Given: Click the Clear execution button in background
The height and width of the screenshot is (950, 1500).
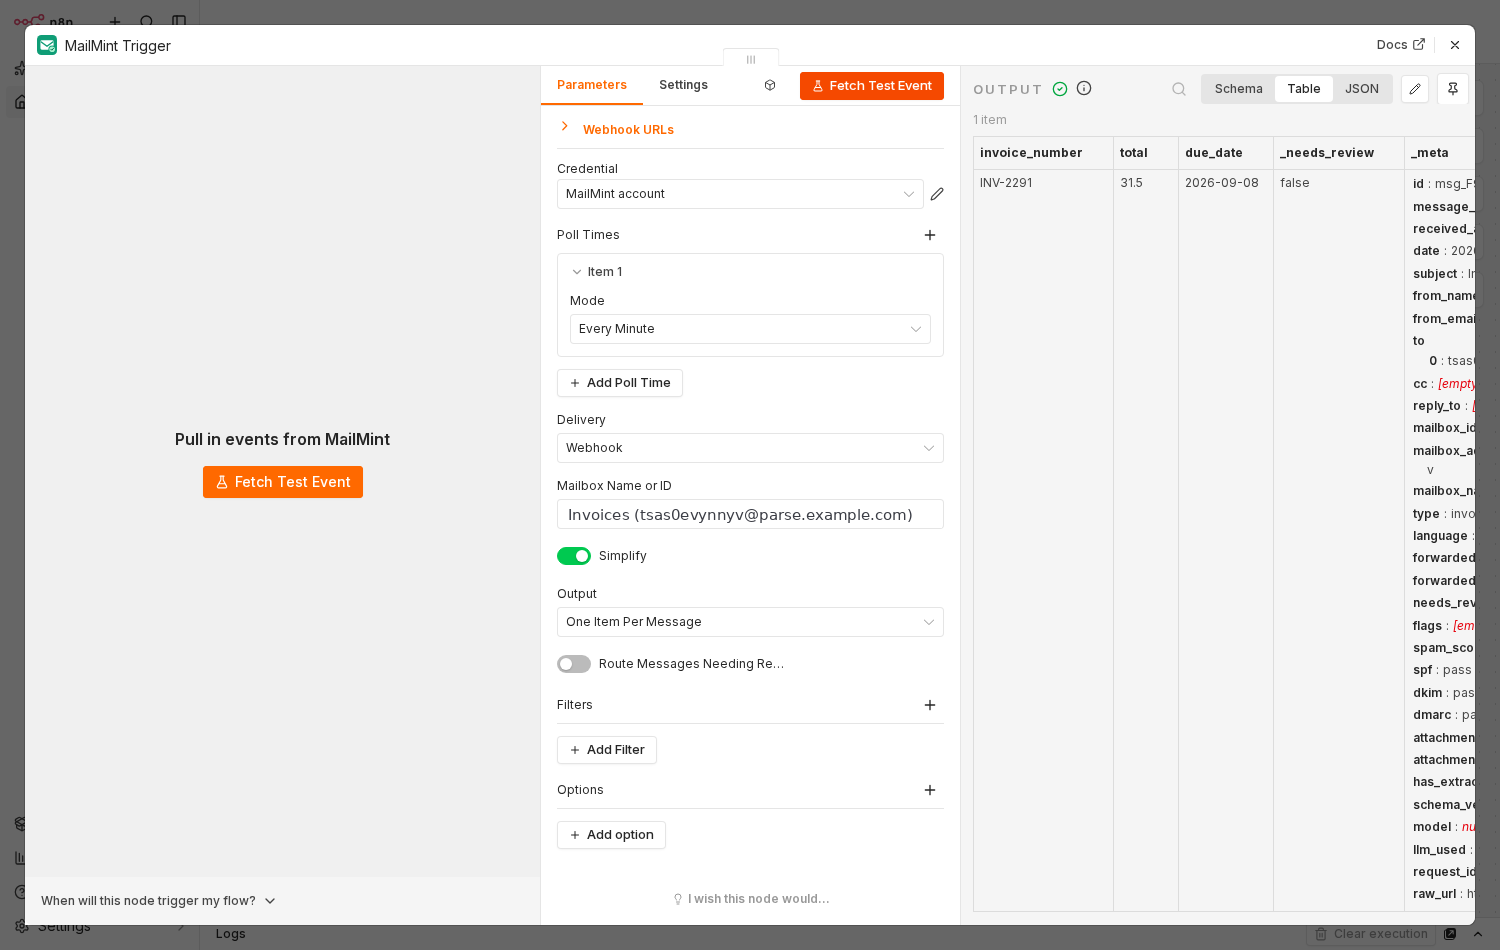Looking at the screenshot, I should pos(1371,934).
